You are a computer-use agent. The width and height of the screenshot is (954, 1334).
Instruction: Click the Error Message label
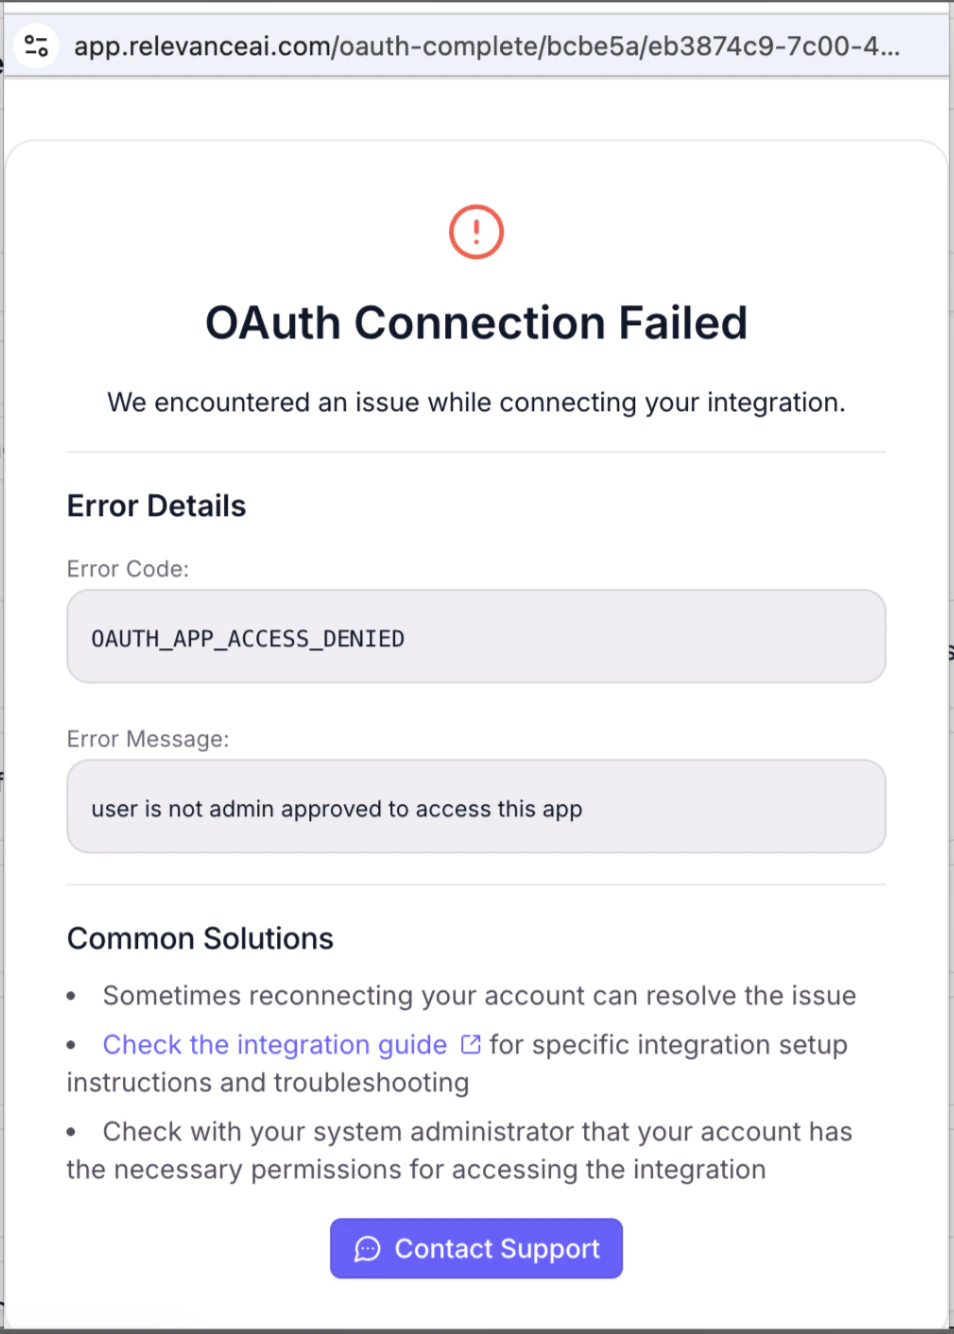147,739
